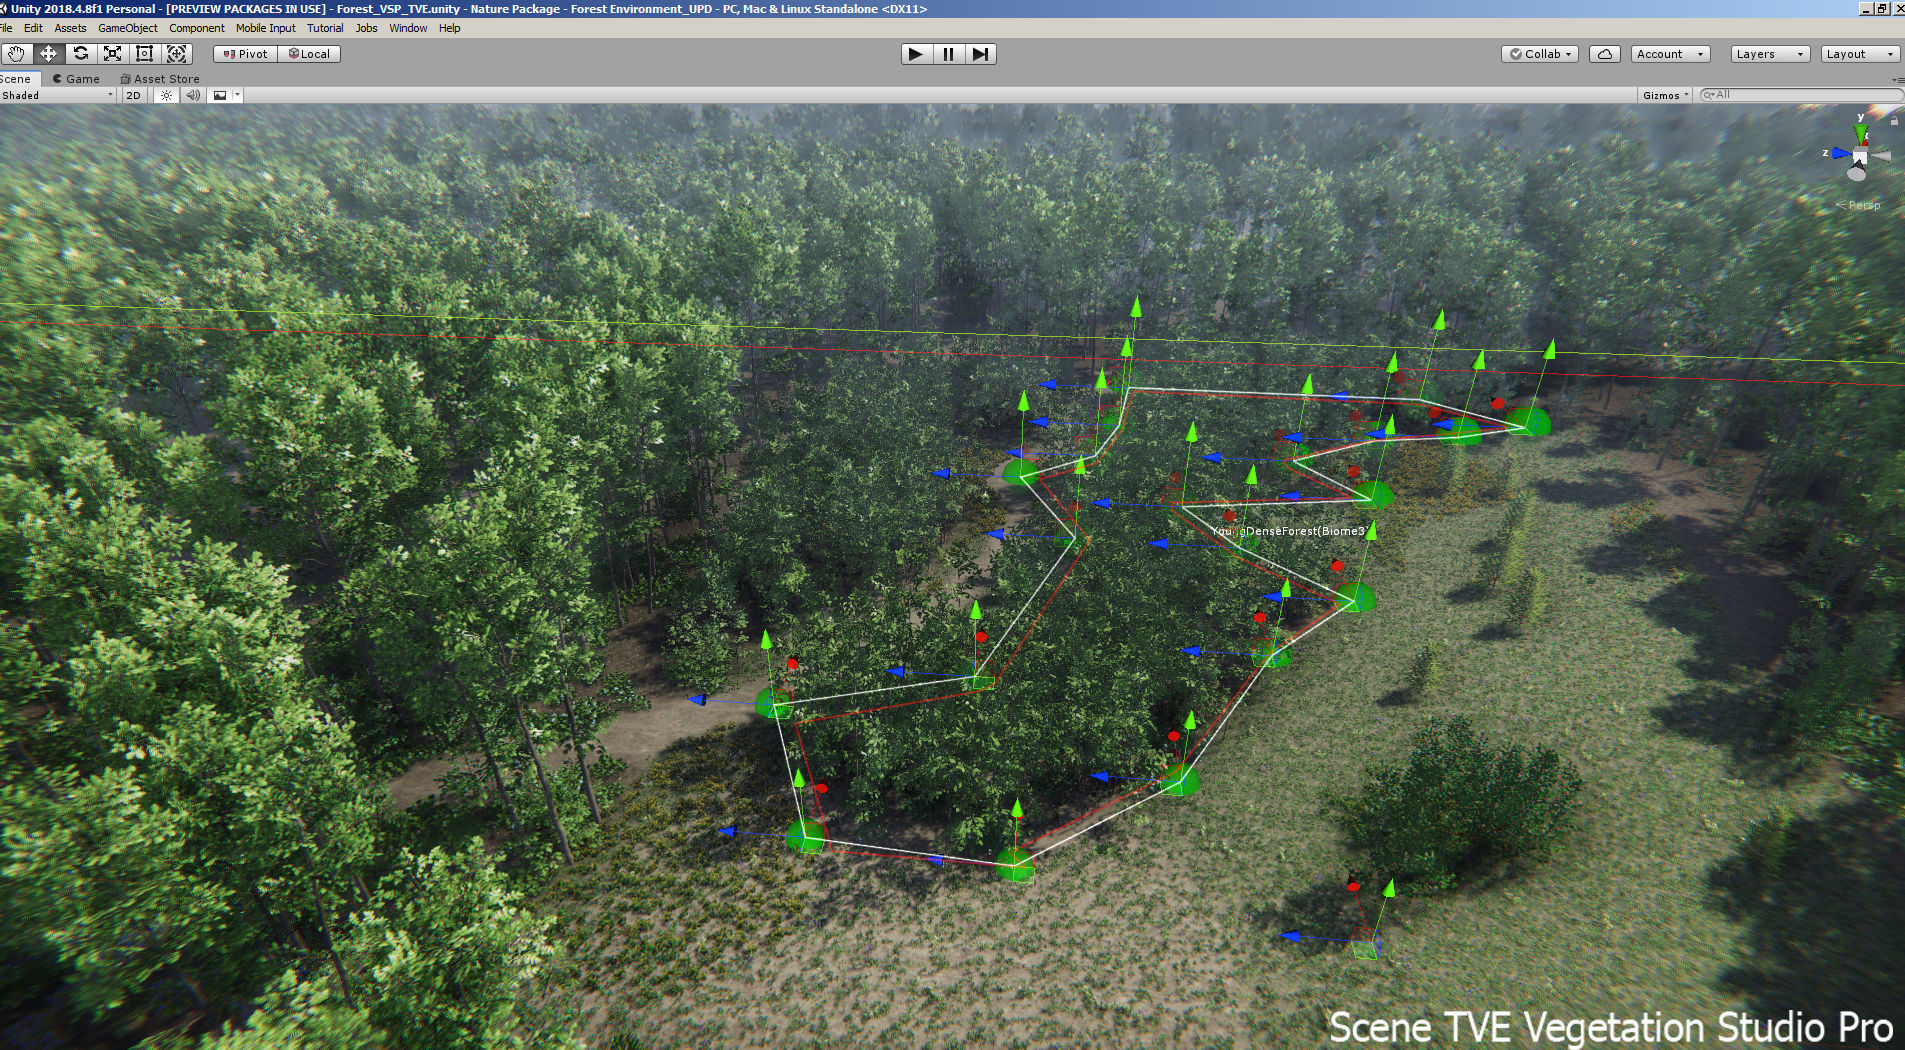Open the File menu
This screenshot has width=1905, height=1050.
[6, 28]
